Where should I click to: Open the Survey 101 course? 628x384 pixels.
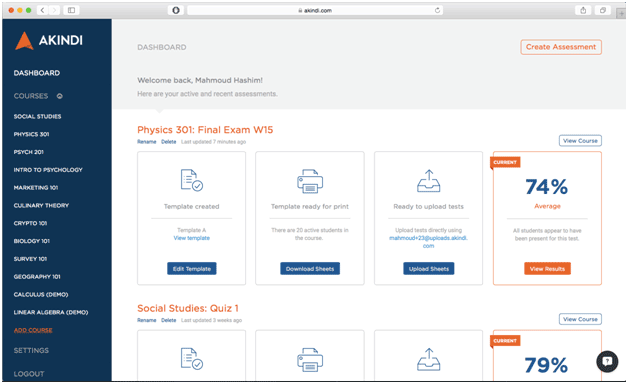(x=30, y=259)
